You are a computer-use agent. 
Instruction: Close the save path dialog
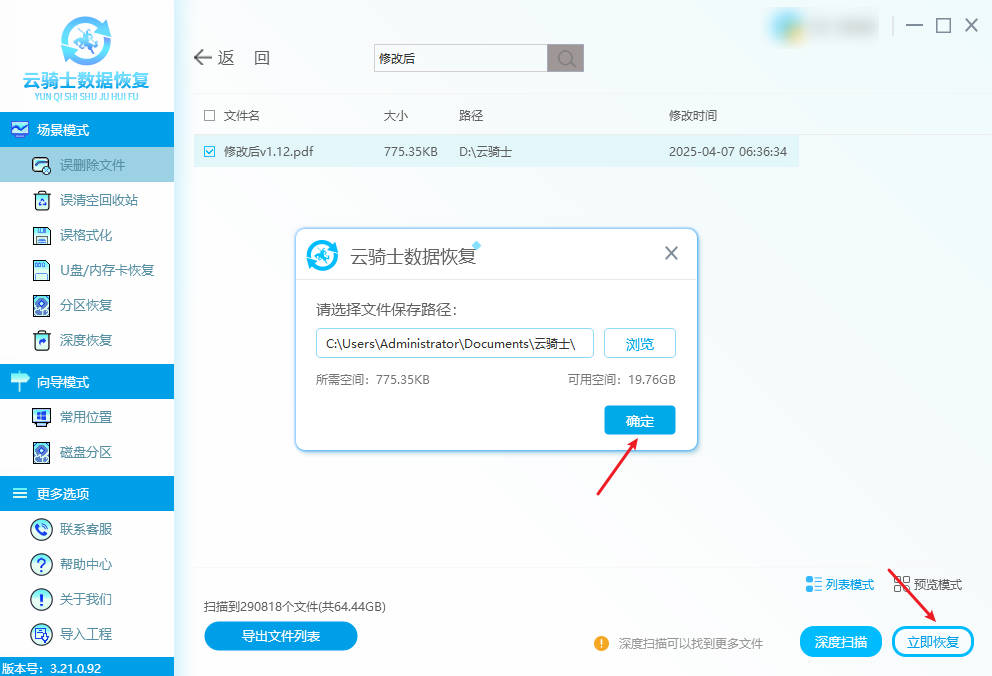[671, 254]
